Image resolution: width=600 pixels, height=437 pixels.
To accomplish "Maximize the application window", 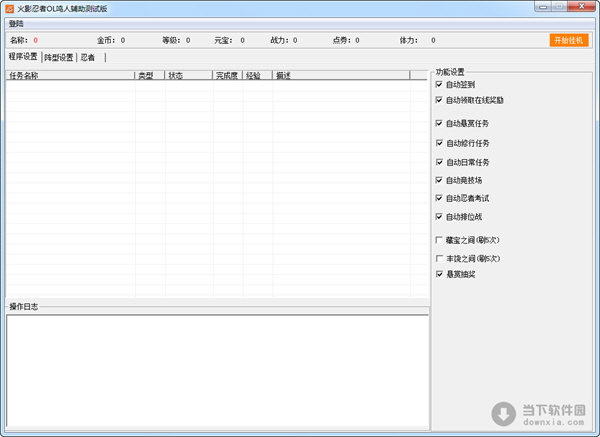I will [559, 7].
